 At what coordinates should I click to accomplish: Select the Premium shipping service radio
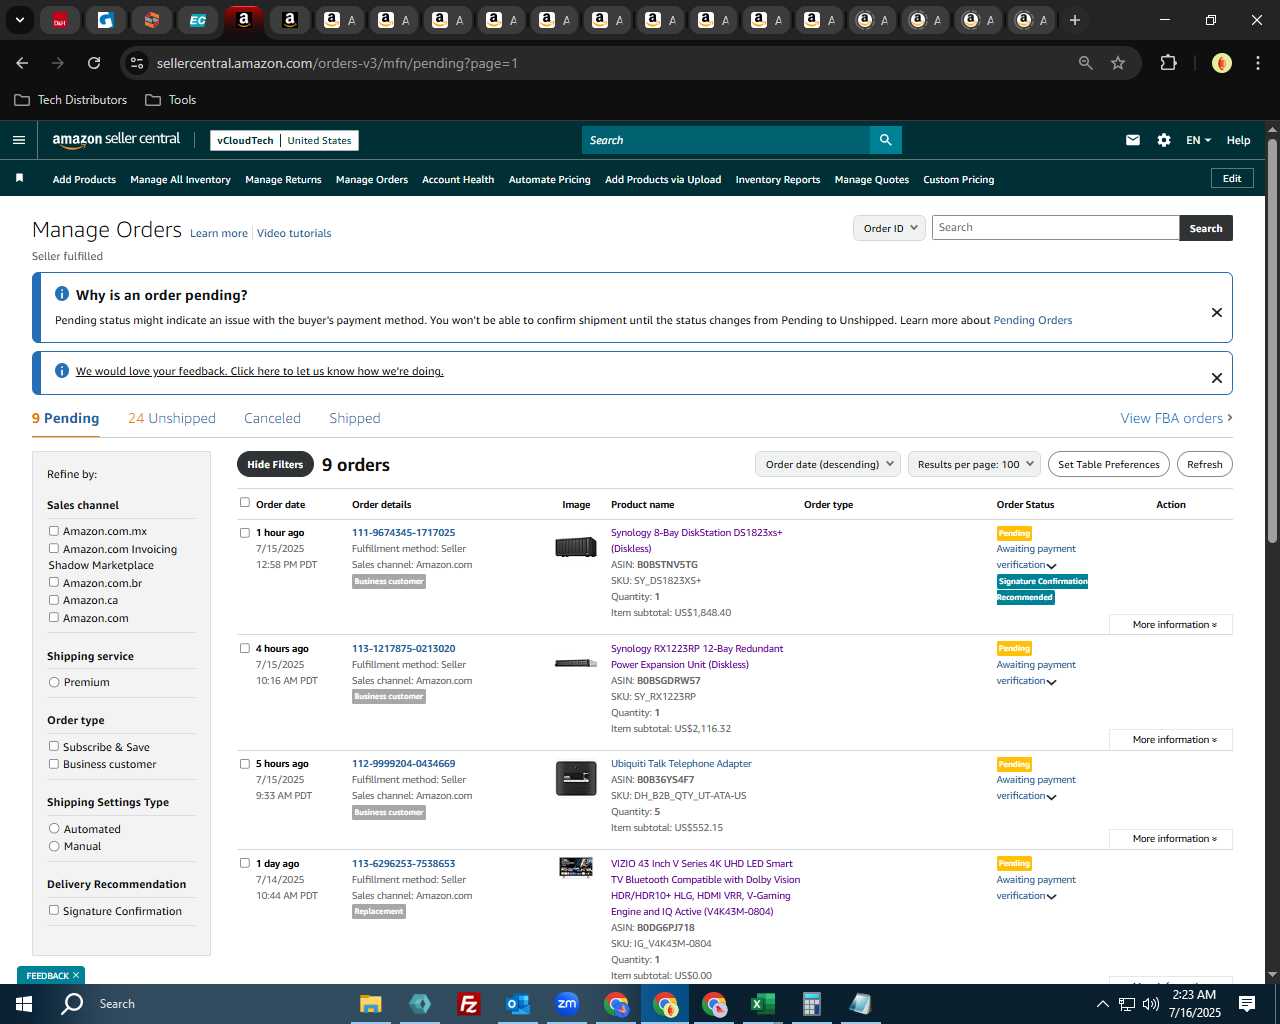point(54,682)
